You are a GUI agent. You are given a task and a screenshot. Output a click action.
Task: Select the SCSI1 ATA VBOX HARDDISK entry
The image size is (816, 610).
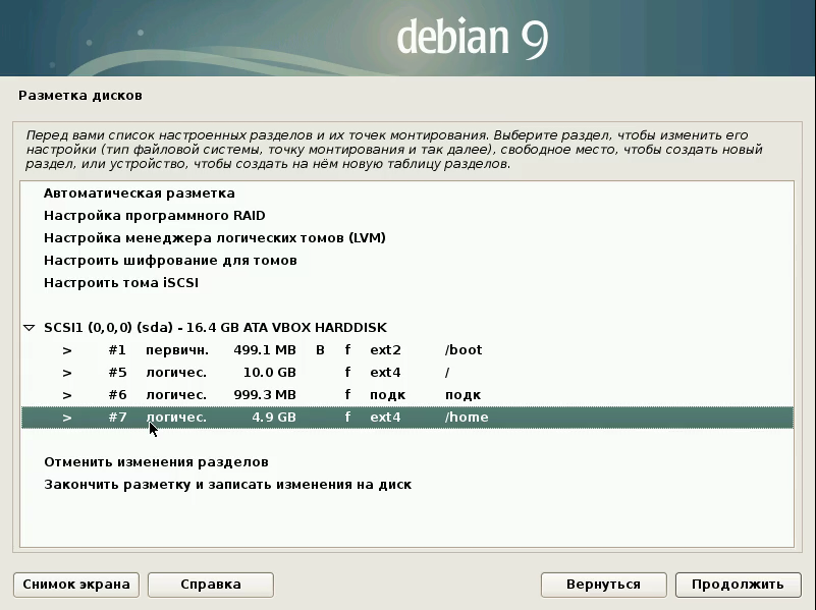coord(215,327)
